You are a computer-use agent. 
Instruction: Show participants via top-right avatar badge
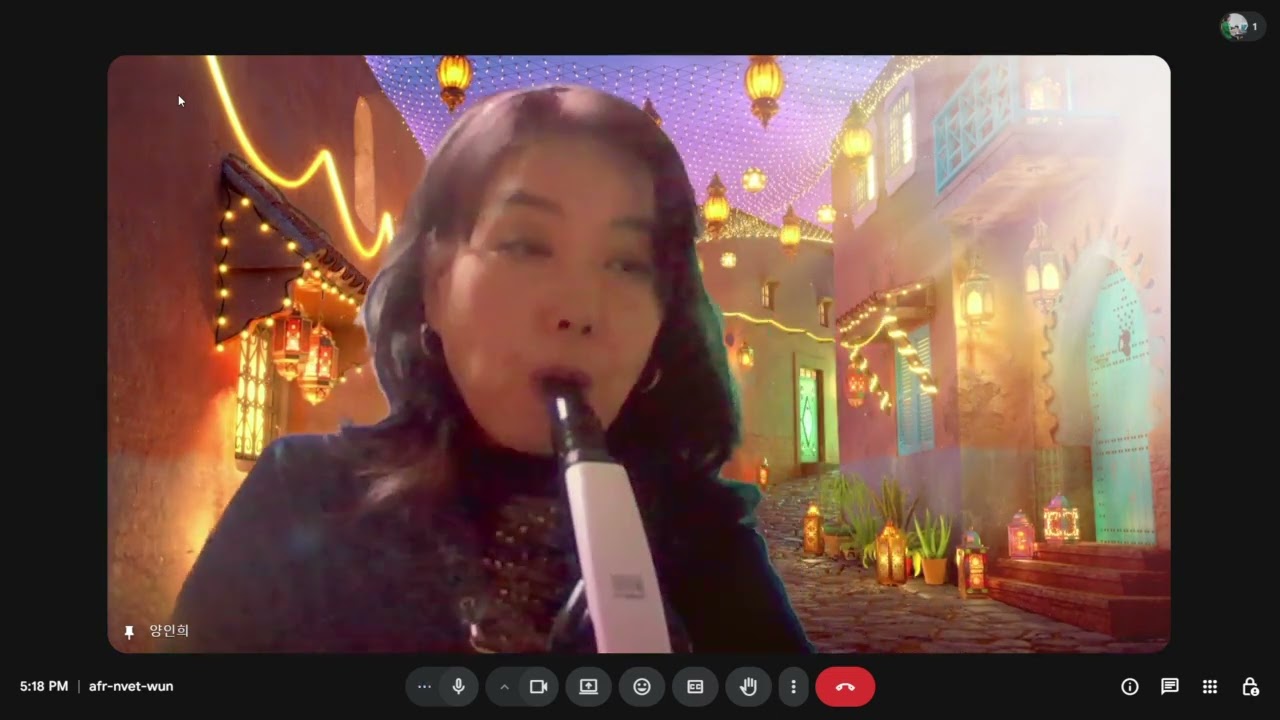click(1243, 27)
